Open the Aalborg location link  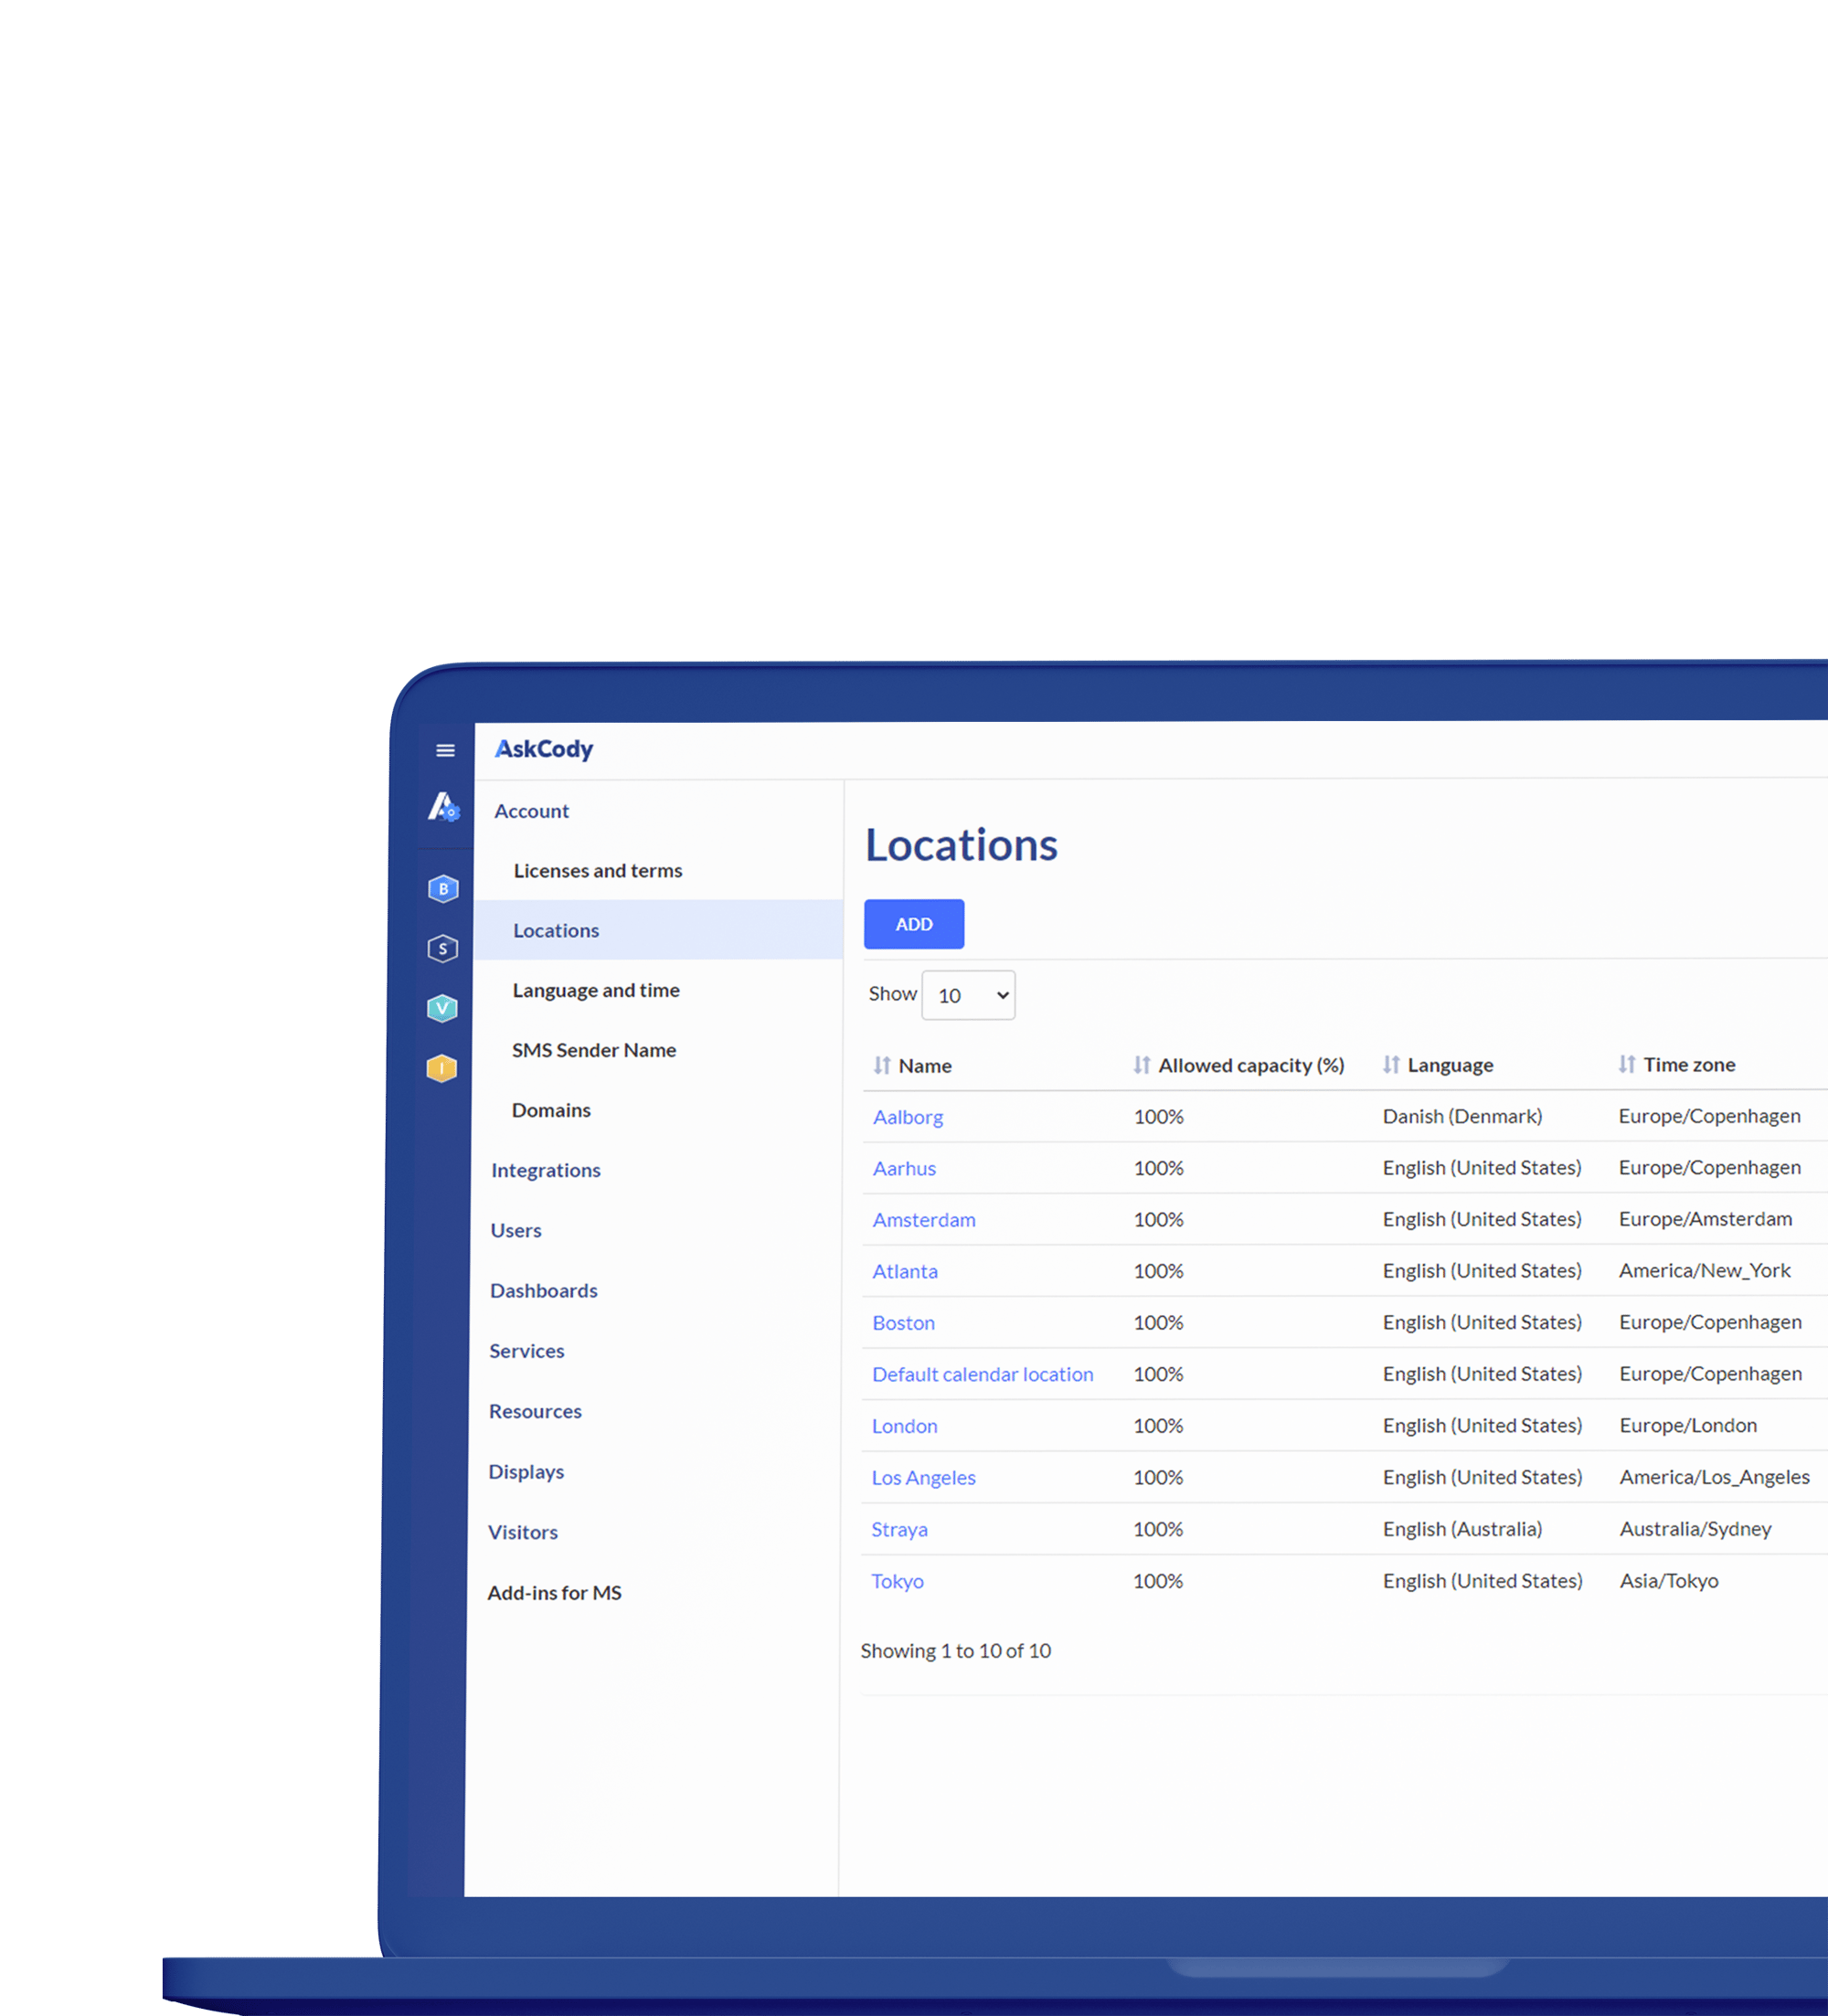908,1117
